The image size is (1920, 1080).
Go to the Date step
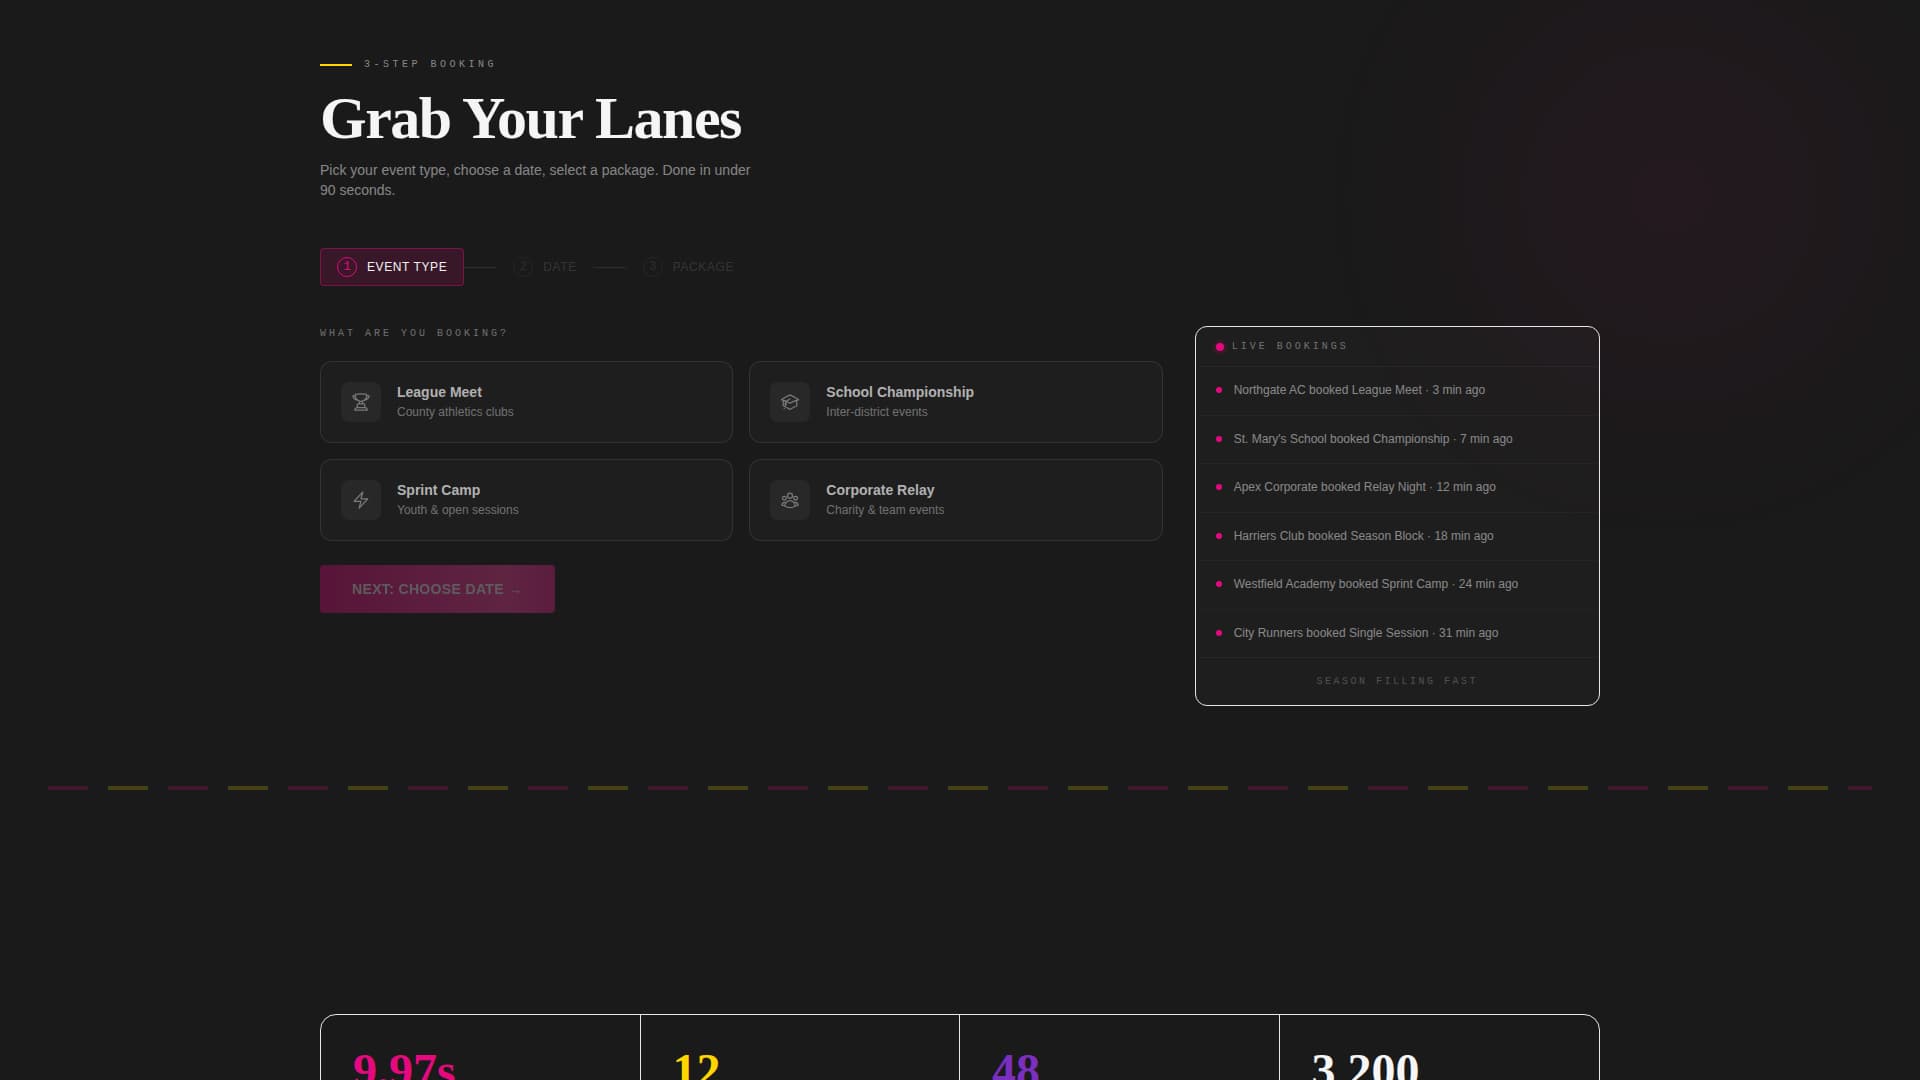click(545, 267)
